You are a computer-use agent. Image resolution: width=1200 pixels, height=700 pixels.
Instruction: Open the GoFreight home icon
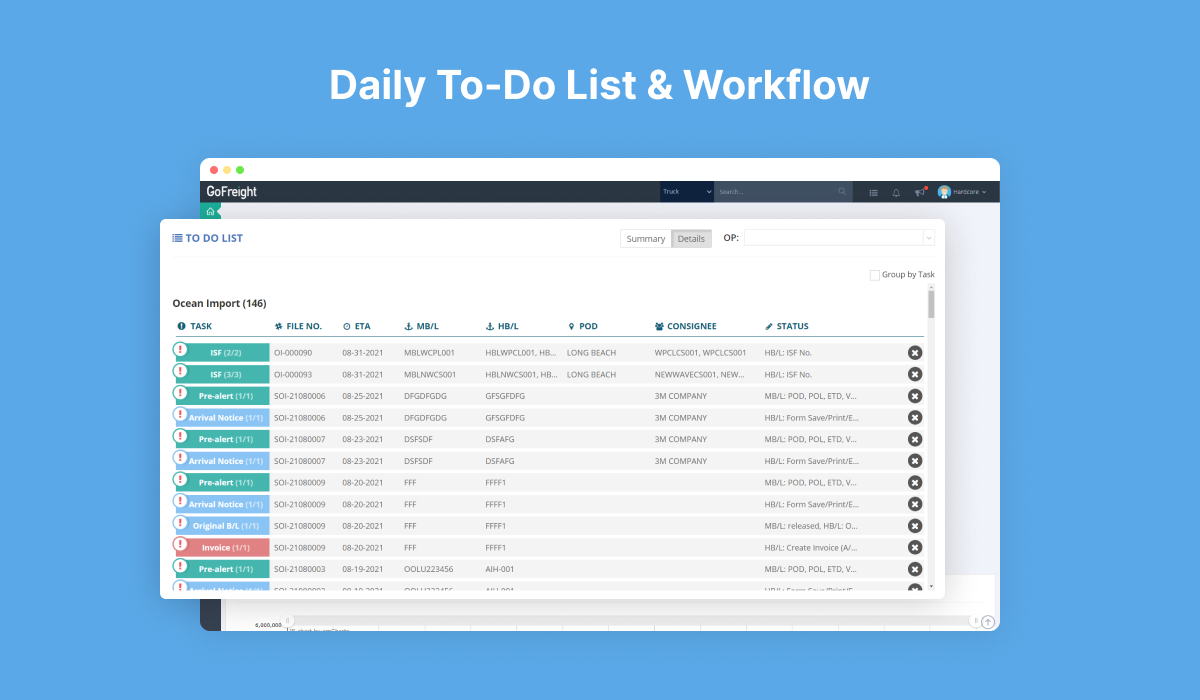tap(210, 211)
